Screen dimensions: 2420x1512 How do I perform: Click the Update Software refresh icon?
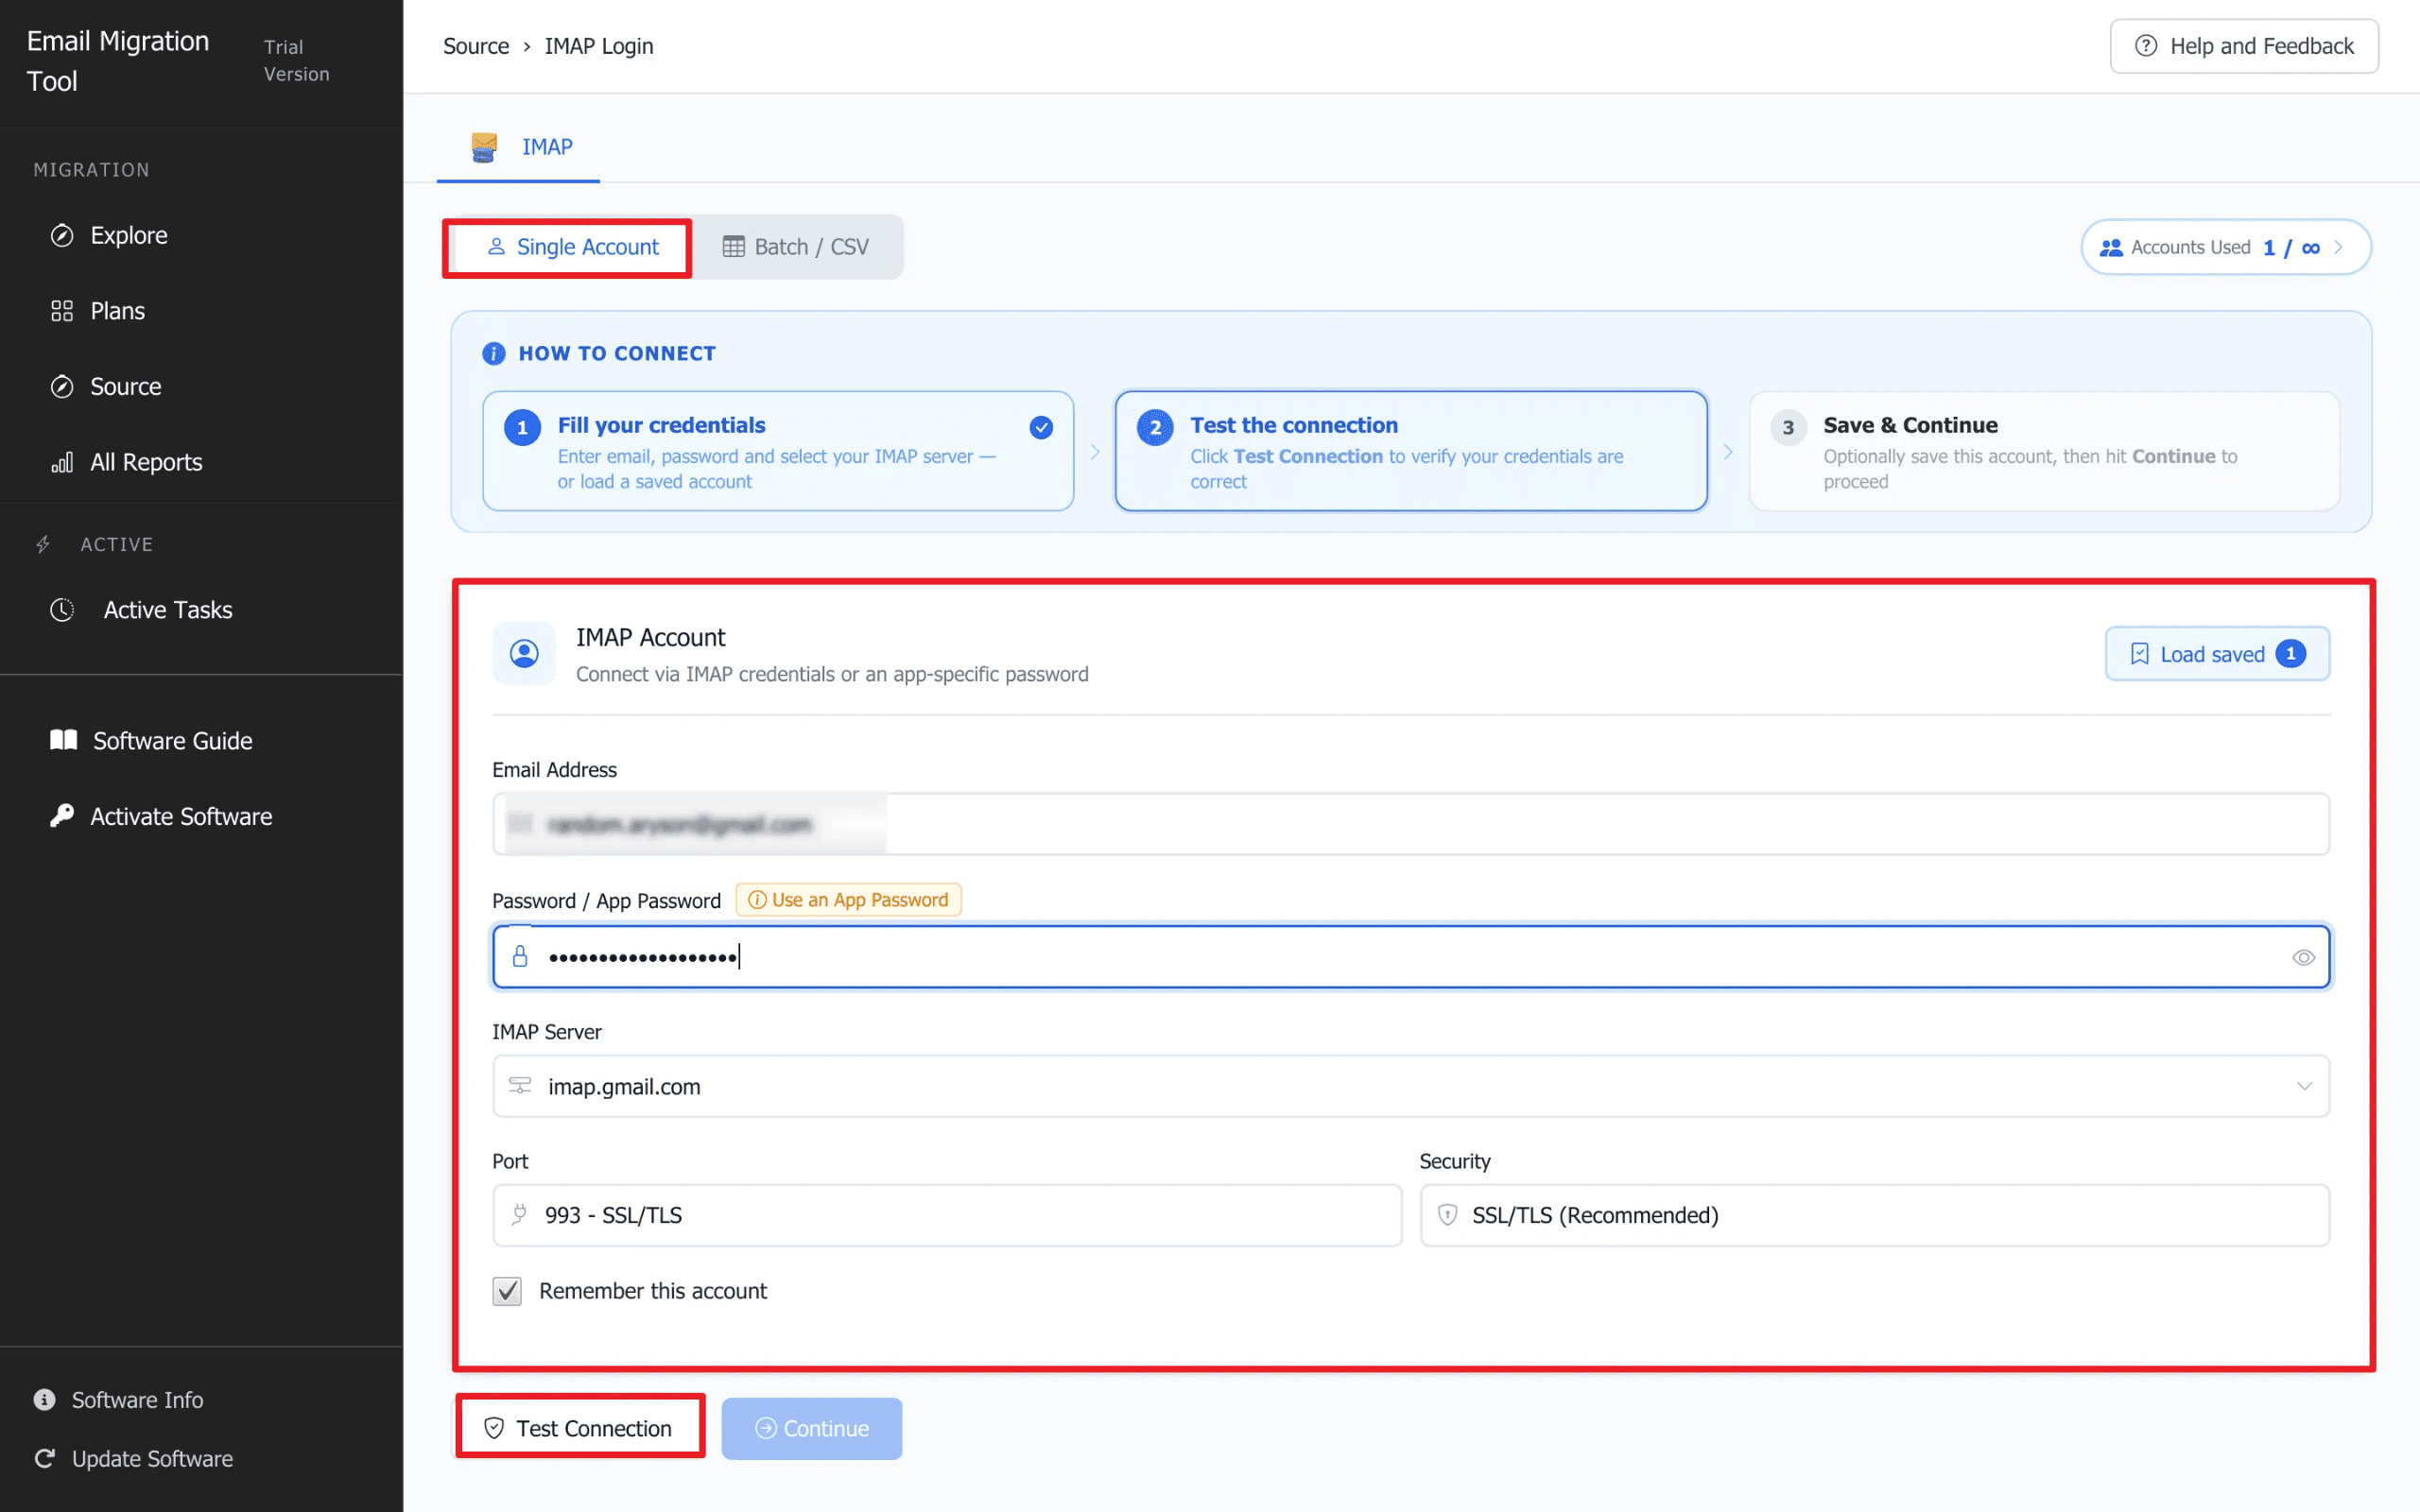tap(45, 1458)
